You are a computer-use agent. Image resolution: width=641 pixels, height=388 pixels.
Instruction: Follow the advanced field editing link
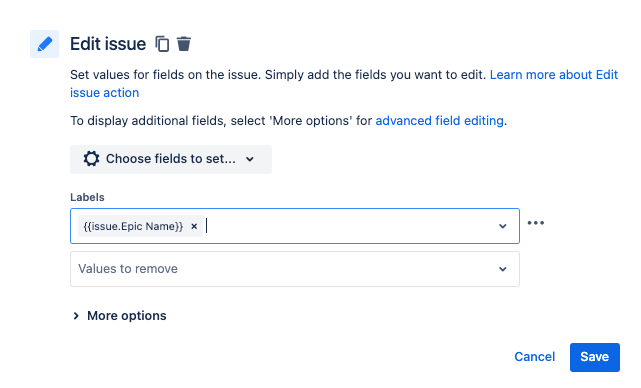[439, 121]
